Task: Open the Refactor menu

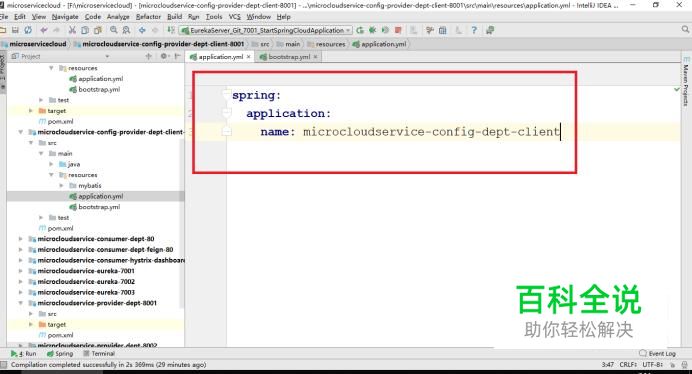Action: coord(148,17)
